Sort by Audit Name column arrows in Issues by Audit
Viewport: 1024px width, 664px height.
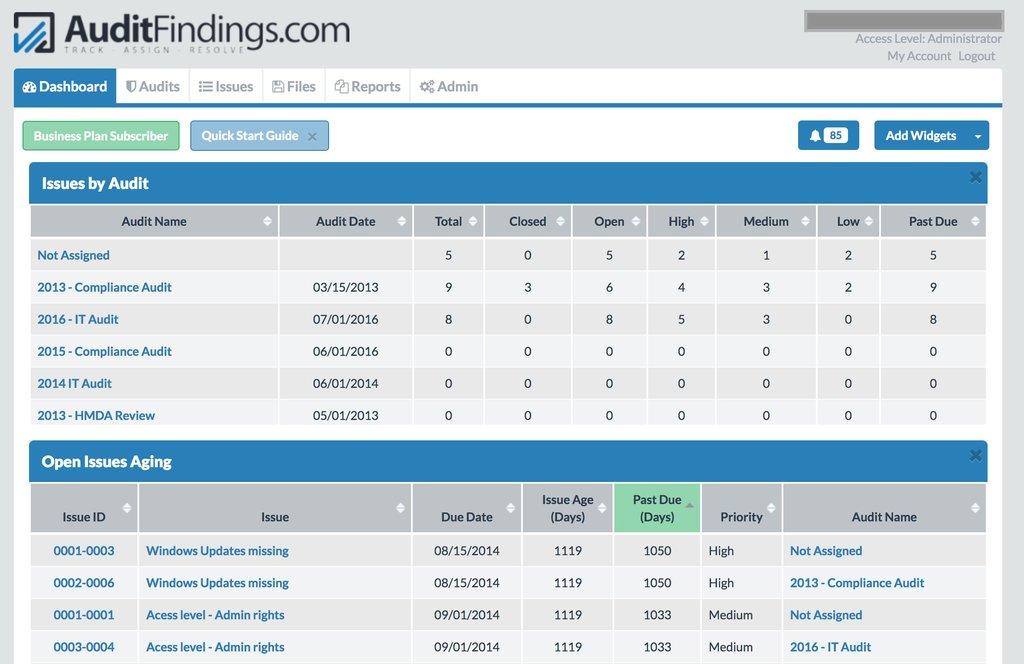(267, 221)
